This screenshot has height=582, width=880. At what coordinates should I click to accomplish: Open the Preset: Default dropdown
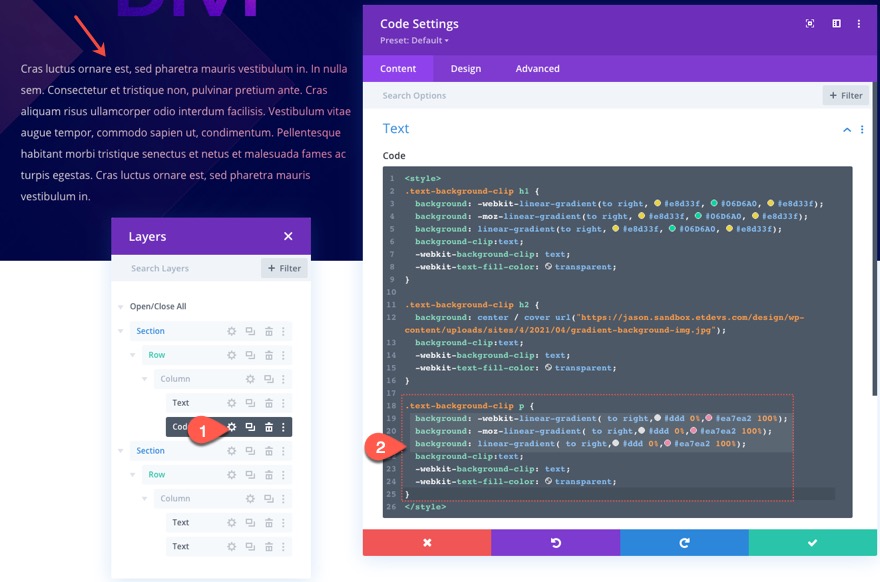coord(414,40)
